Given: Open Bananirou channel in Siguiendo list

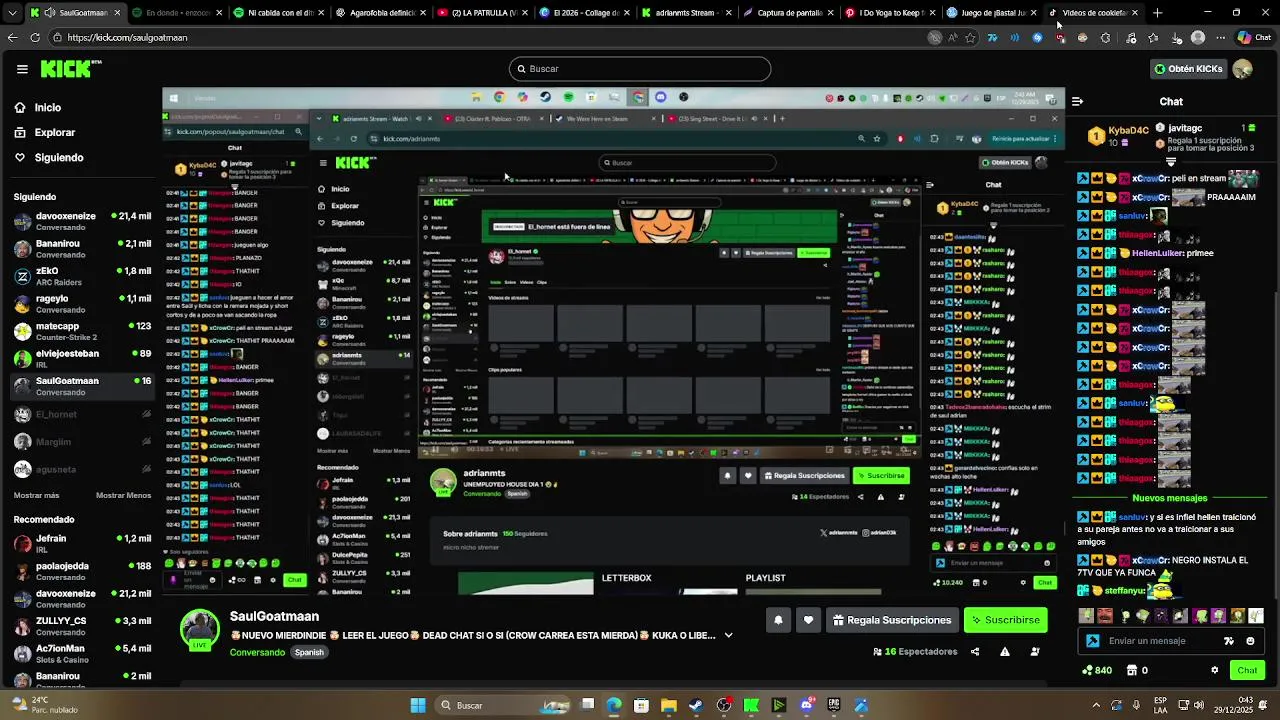Looking at the screenshot, I should (82, 248).
